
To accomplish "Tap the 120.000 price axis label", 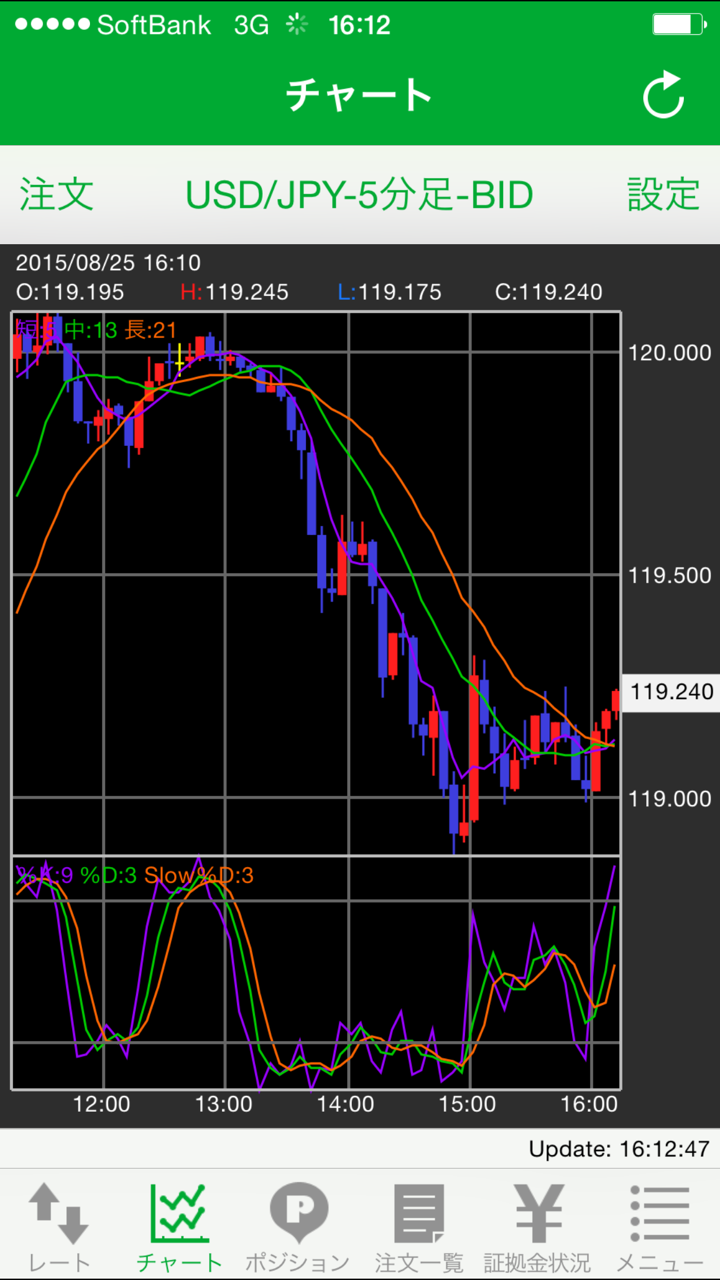I will point(670,353).
